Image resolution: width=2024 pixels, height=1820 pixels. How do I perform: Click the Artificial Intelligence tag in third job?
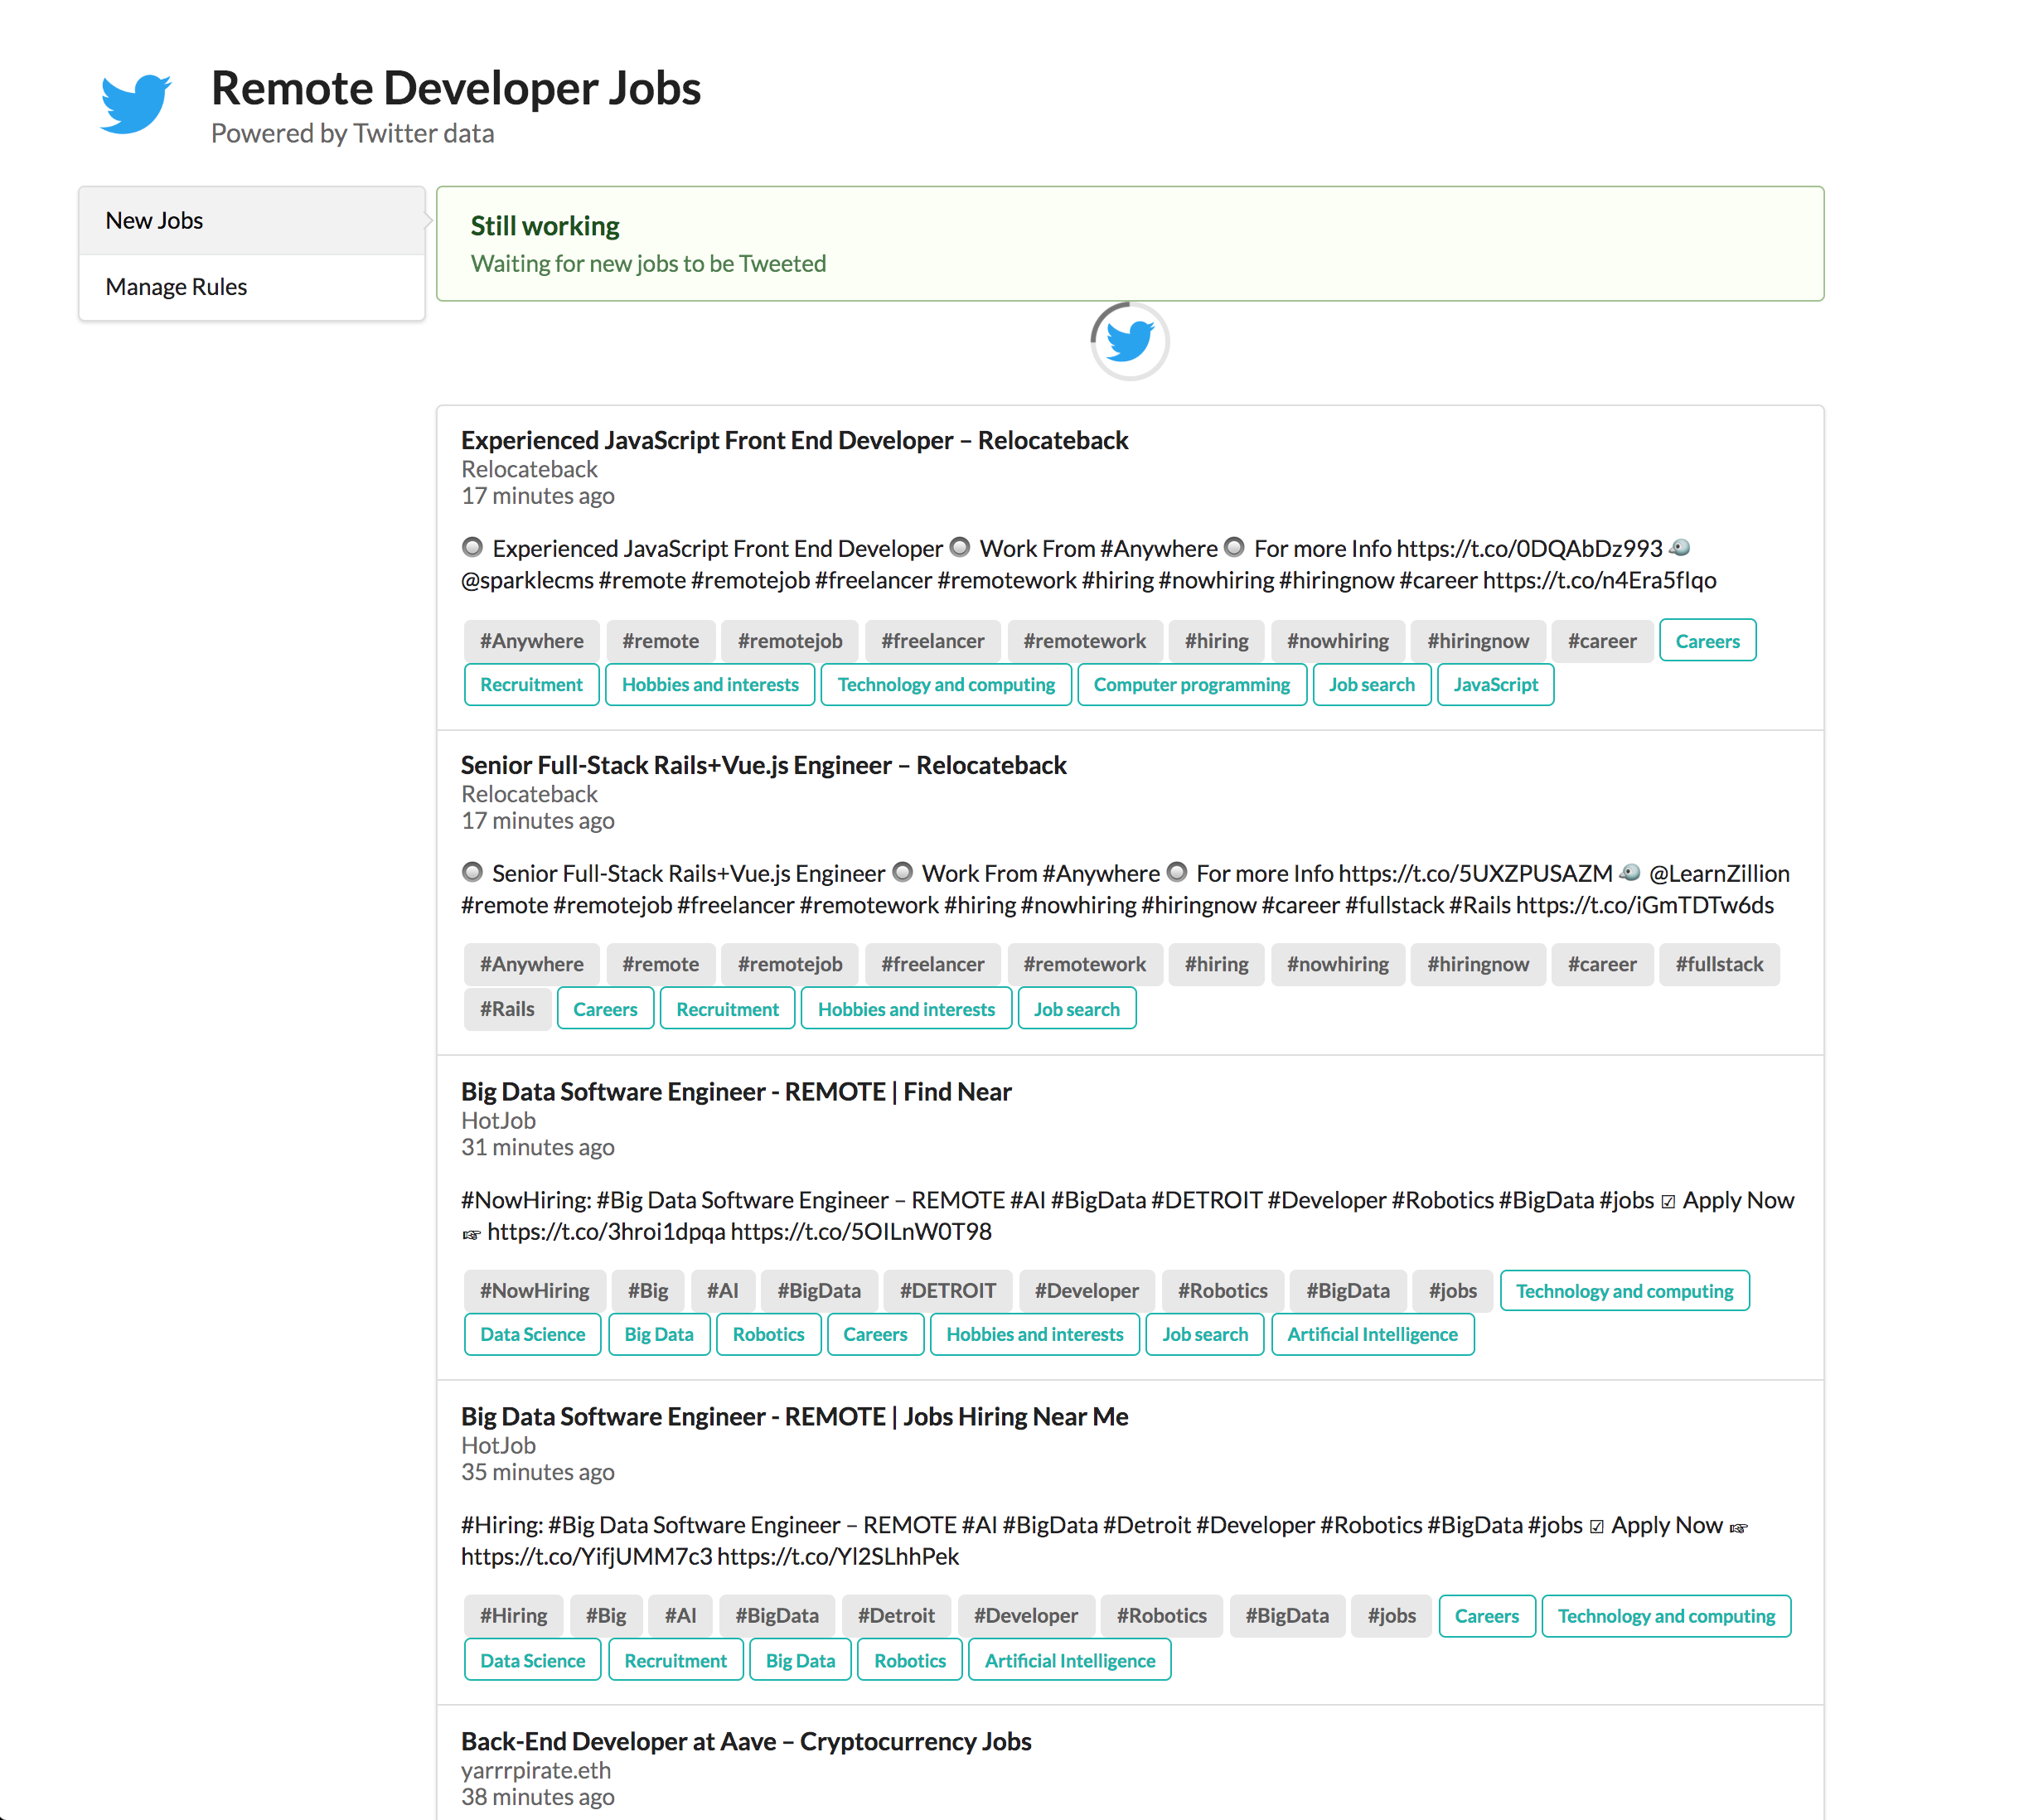pos(1372,1334)
